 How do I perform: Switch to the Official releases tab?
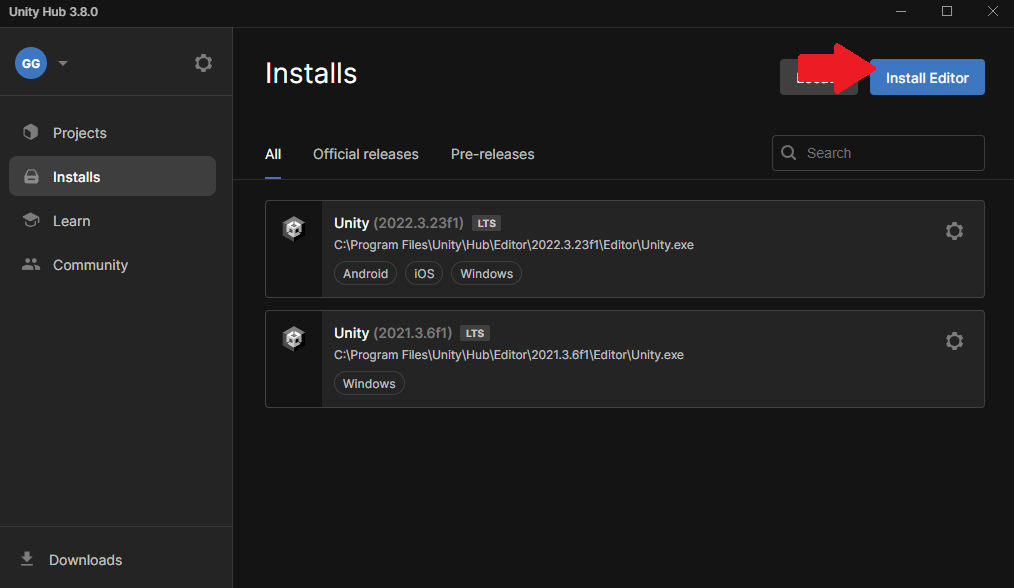point(365,154)
